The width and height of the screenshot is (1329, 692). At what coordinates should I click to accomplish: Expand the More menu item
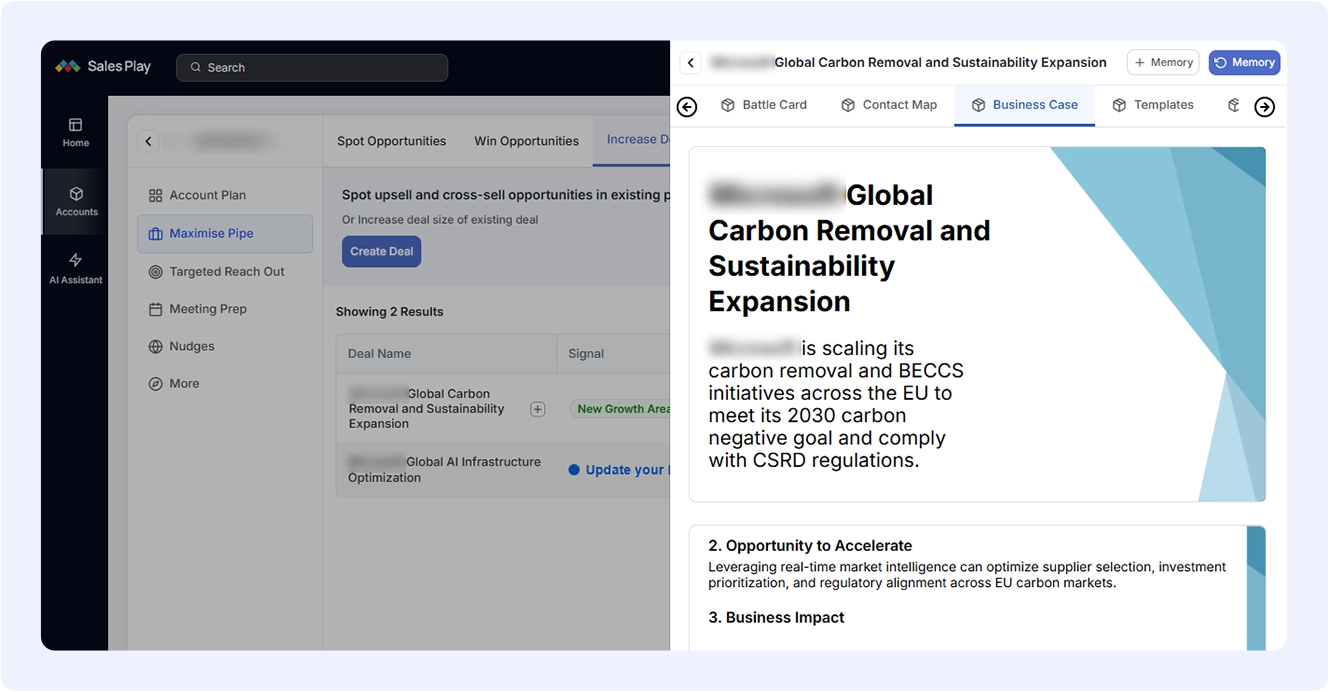pyautogui.click(x=184, y=384)
